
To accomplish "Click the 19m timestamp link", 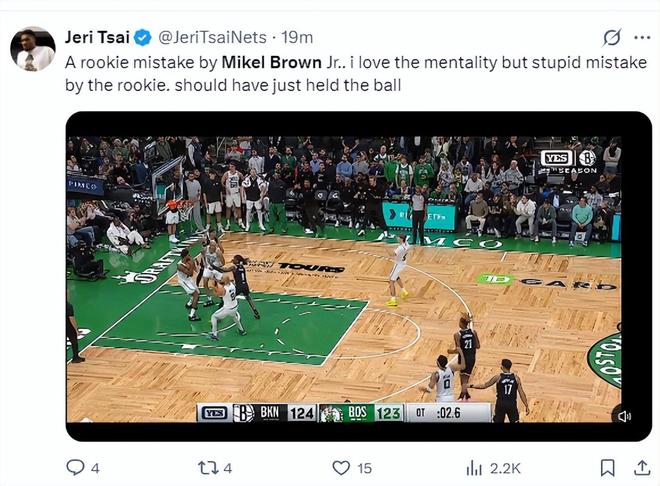I will click(x=297, y=37).
